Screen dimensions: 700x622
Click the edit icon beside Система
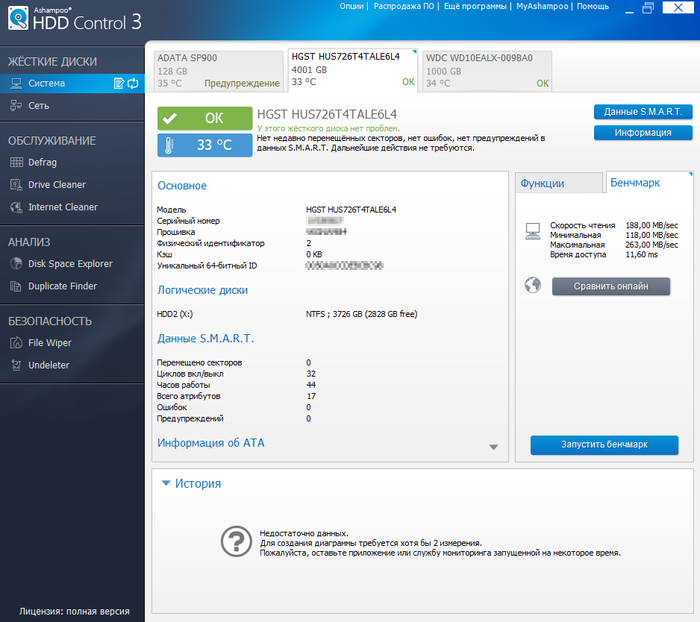pos(119,83)
